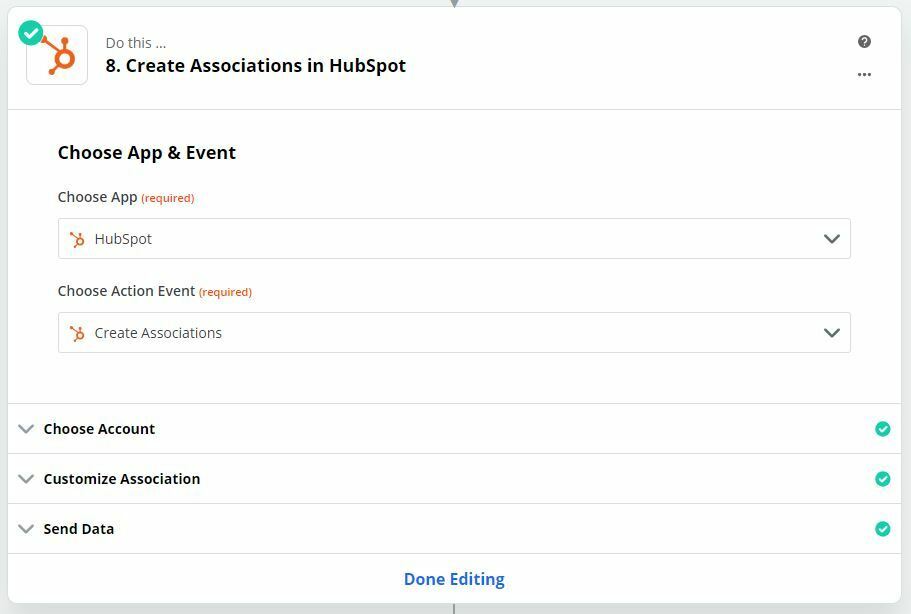Viewport: 911px width, 614px height.
Task: Open the Choose App dropdown arrow
Action: click(x=831, y=239)
